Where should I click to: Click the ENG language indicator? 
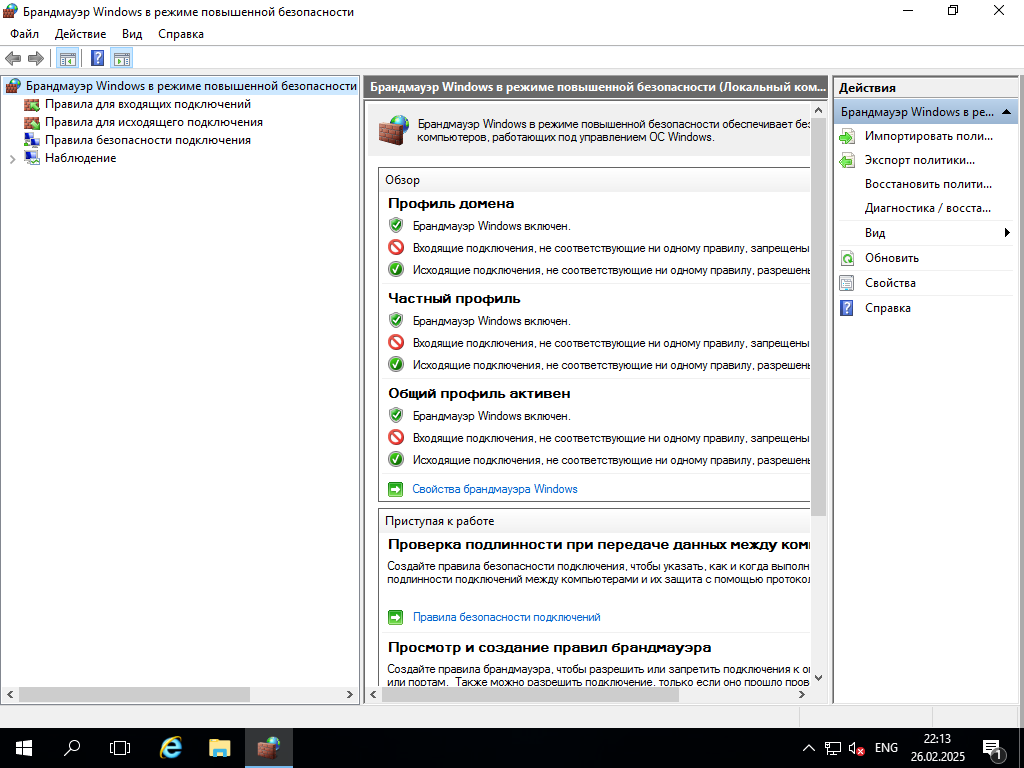click(x=886, y=748)
